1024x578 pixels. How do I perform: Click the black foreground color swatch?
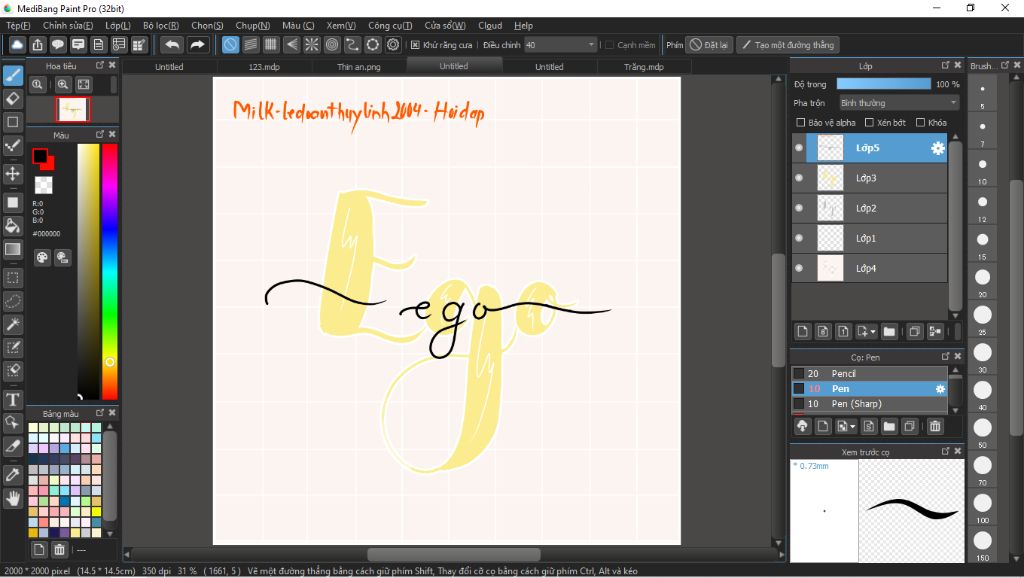[x=40, y=156]
